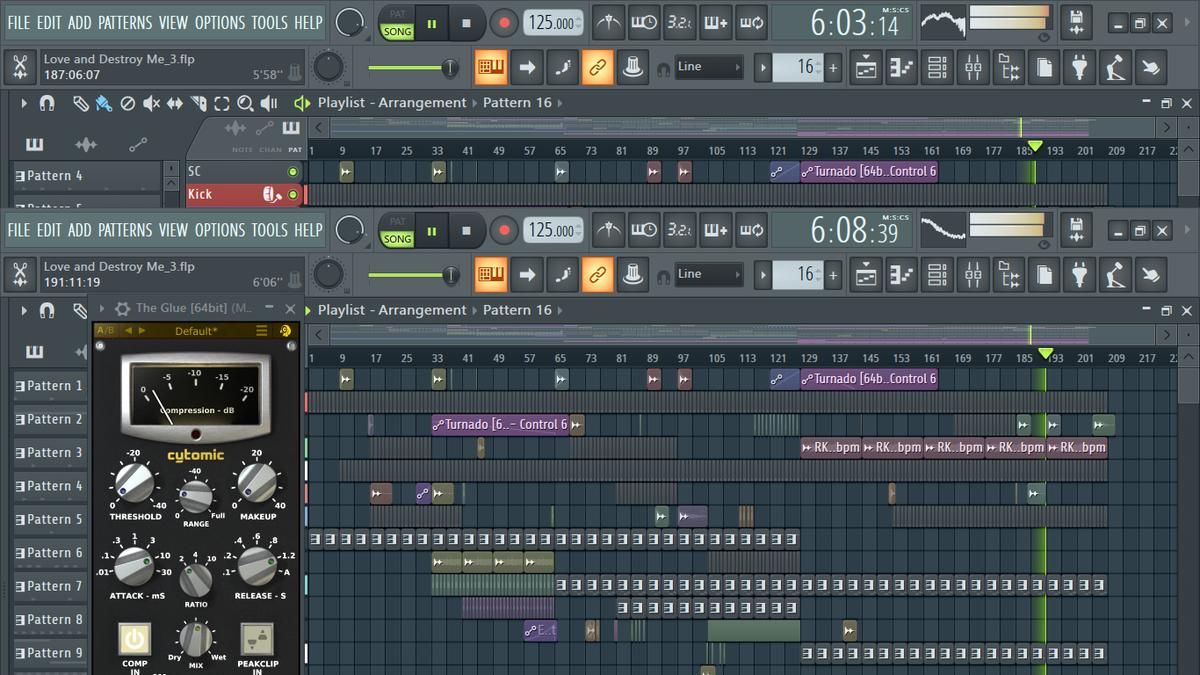Select the Paint brush tool in the playlist toolbar

pyautogui.click(x=104, y=103)
